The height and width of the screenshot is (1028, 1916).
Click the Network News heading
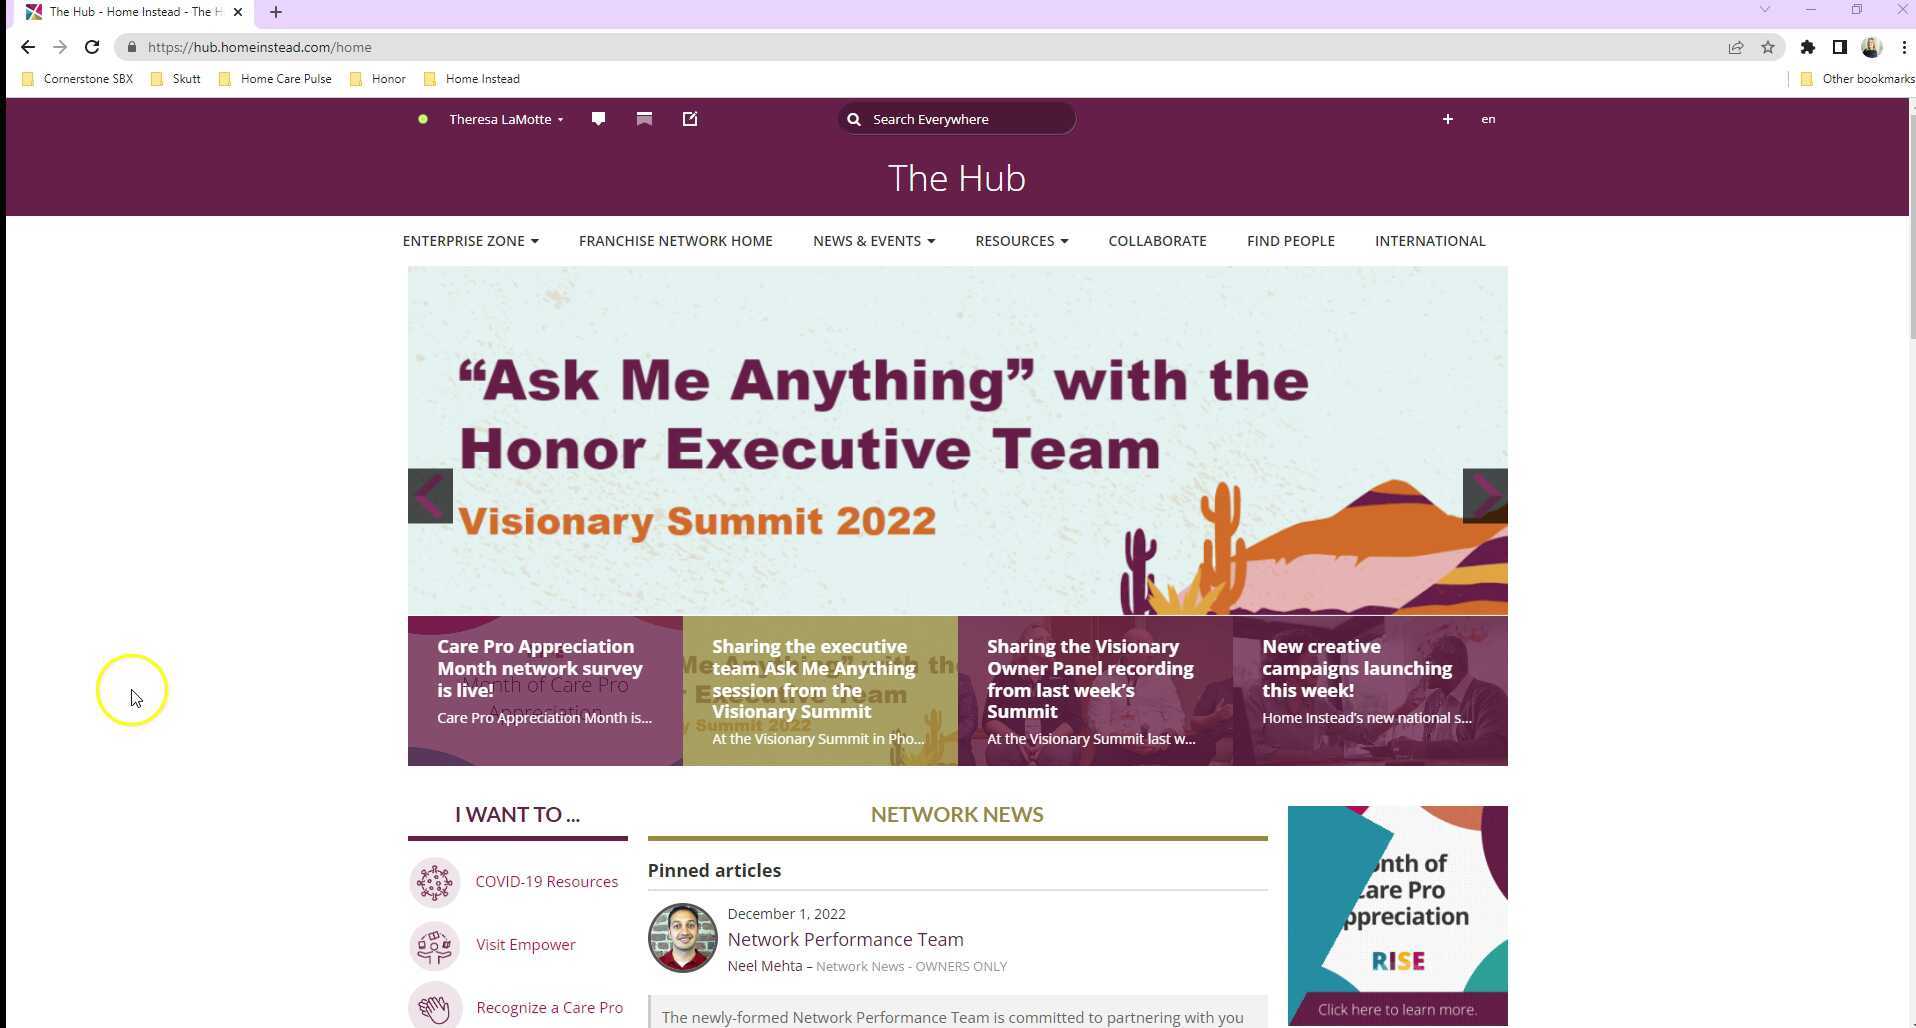957,814
